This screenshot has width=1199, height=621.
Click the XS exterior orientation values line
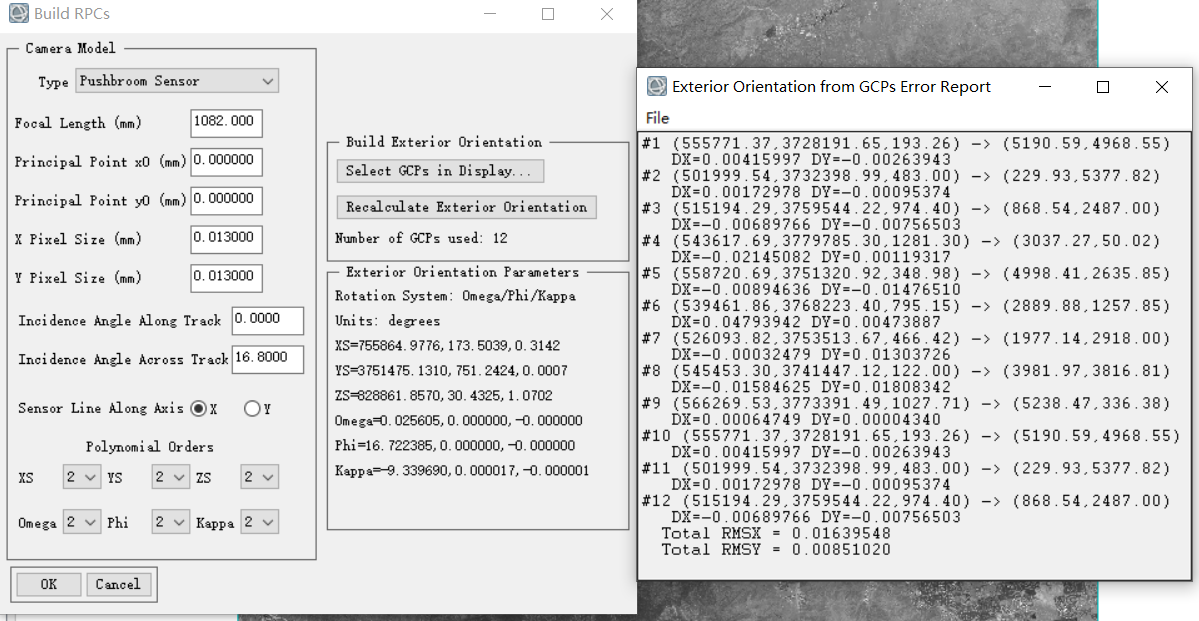coord(447,346)
